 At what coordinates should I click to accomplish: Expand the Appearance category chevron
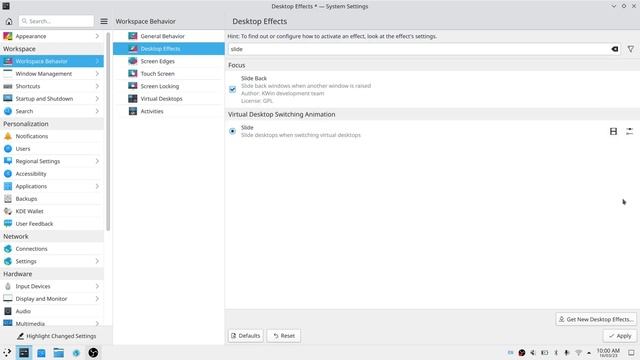[97, 36]
